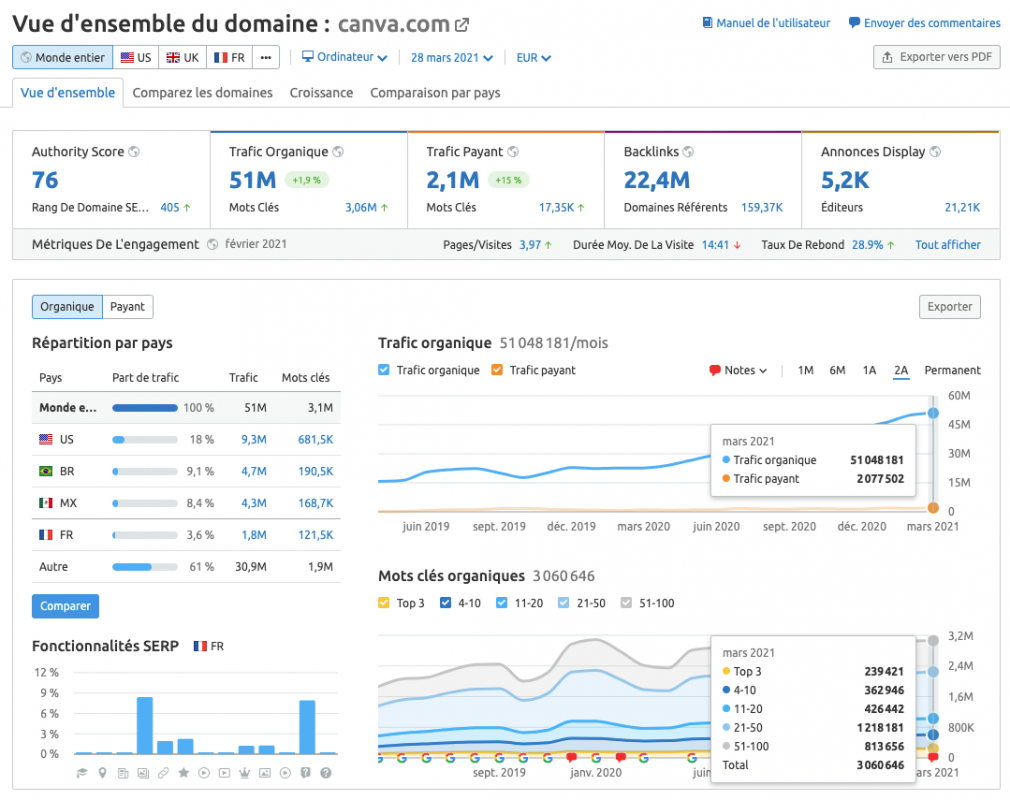This screenshot has width=1010, height=800.
Task: Select the 1M time range
Action: tap(806, 370)
